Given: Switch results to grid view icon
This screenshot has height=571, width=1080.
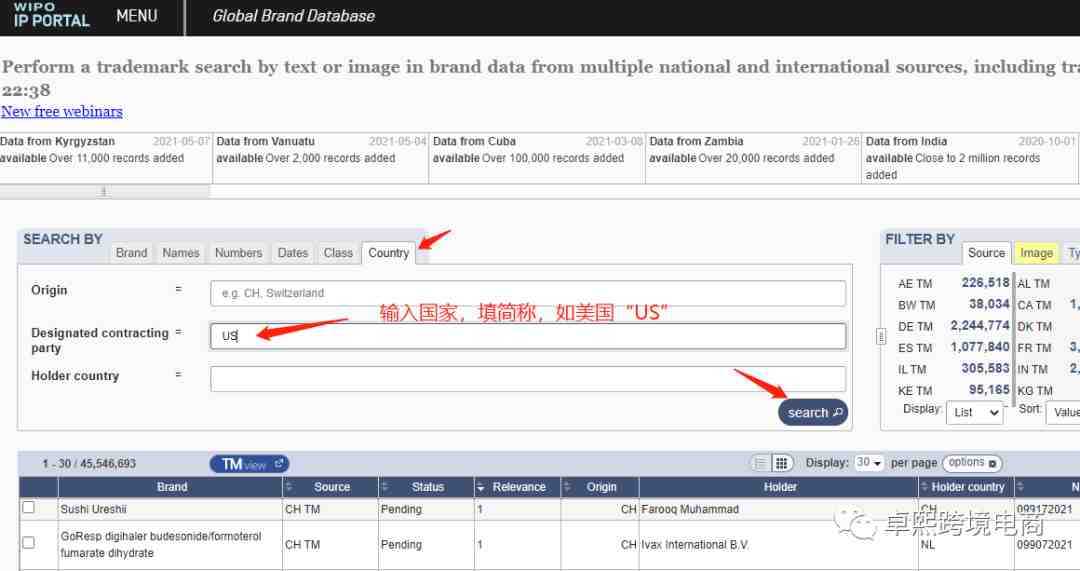Looking at the screenshot, I should coord(783,463).
